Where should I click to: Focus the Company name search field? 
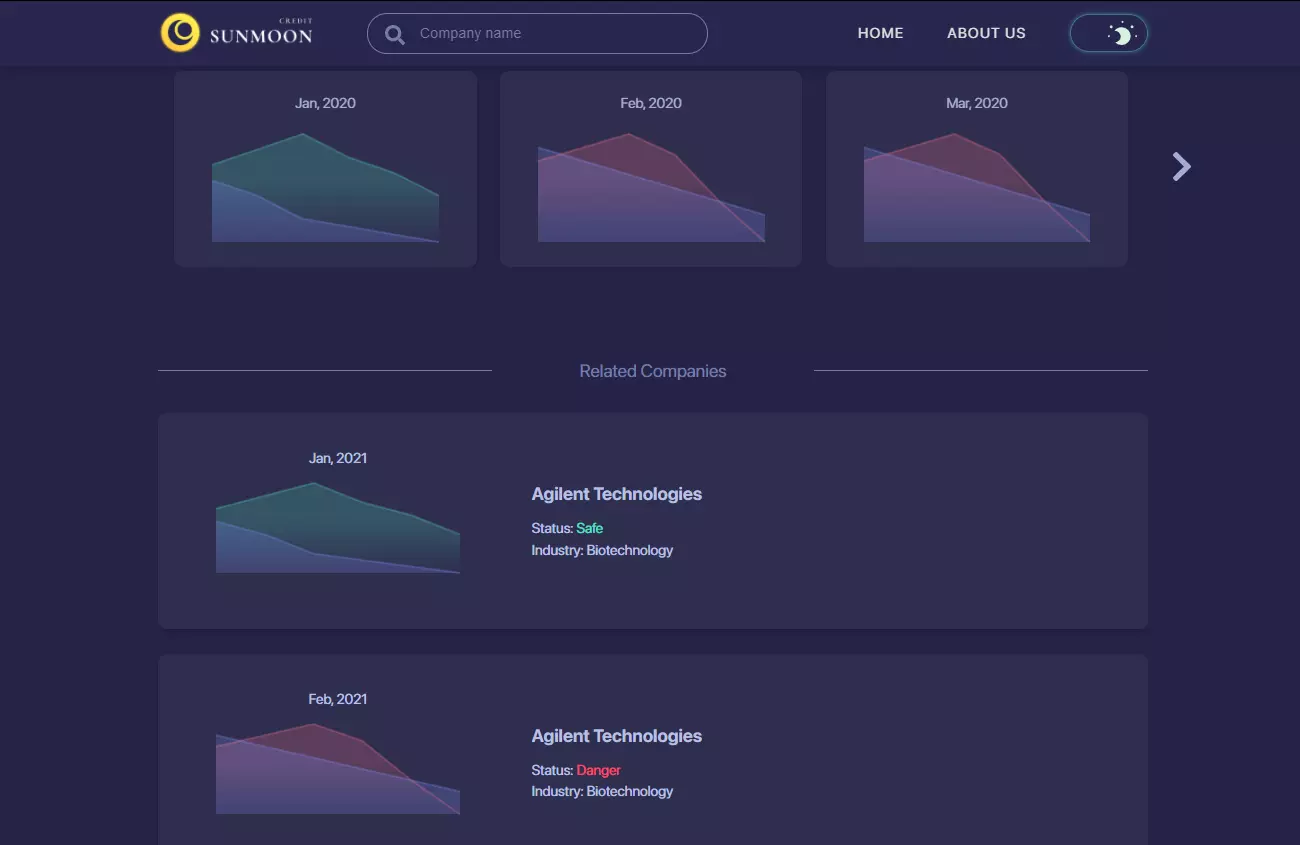[x=537, y=33]
